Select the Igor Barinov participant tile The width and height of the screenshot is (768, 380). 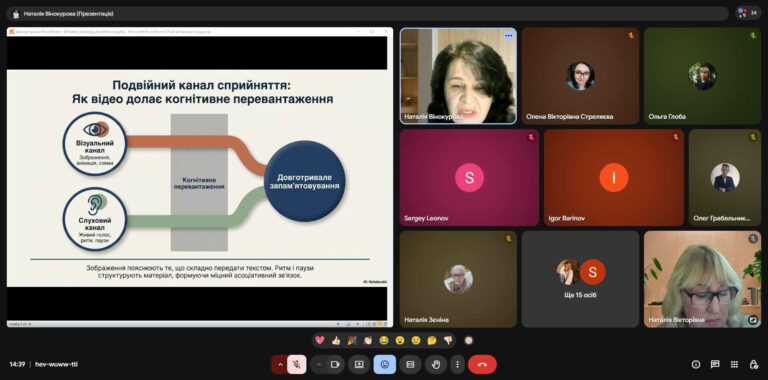click(x=614, y=177)
